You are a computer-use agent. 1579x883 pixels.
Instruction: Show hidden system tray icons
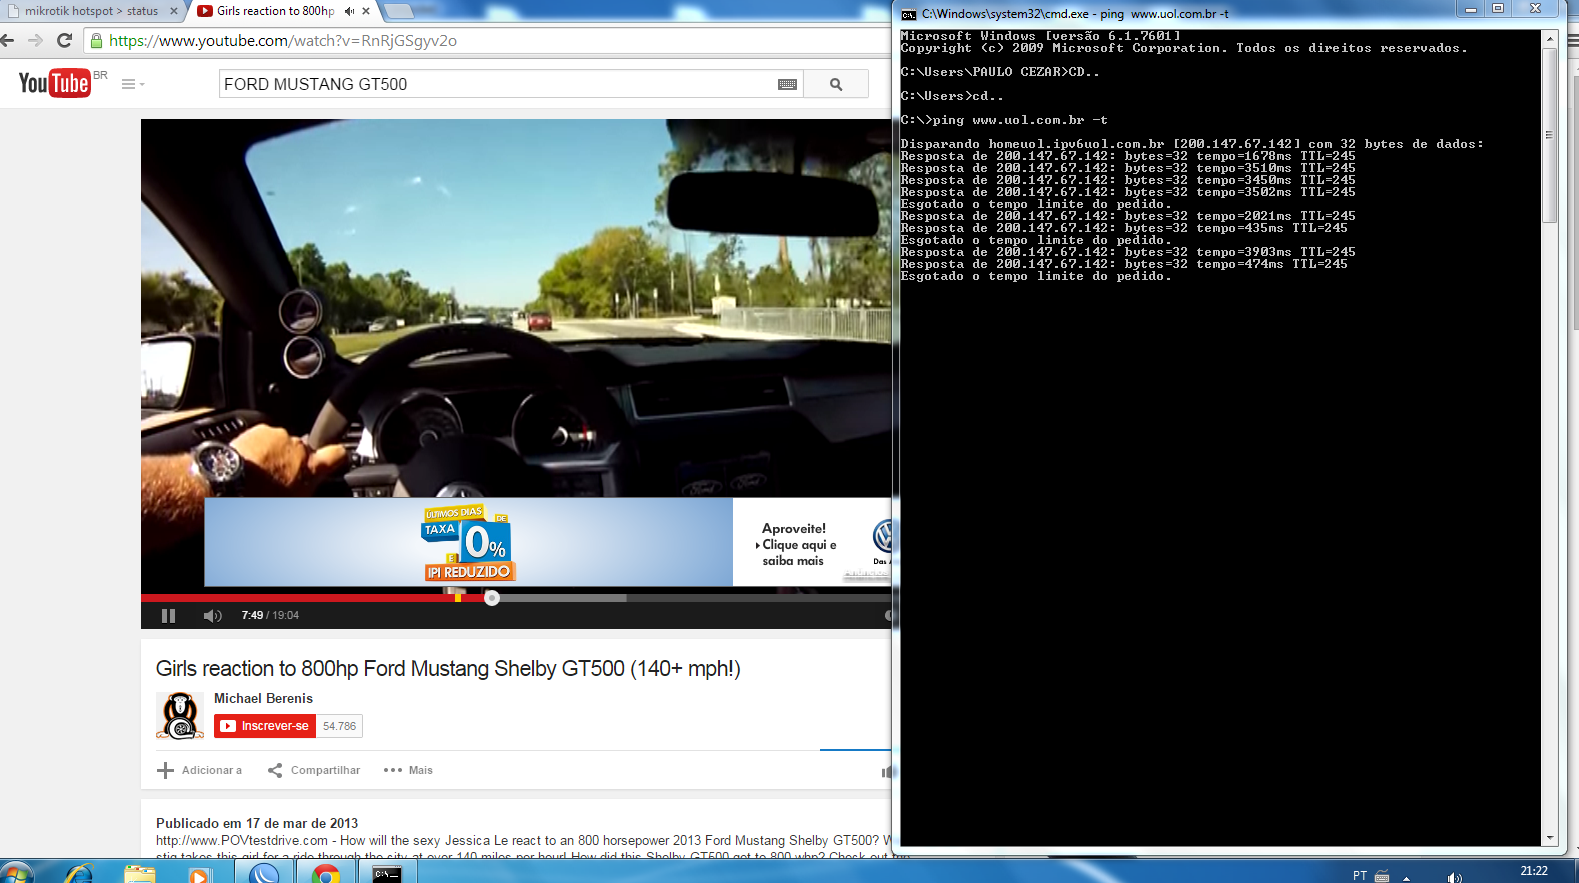[x=1407, y=877]
